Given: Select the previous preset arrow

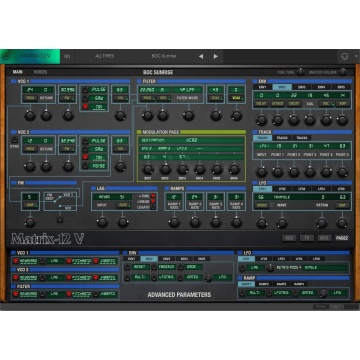Looking at the screenshot, I should 201,56.
